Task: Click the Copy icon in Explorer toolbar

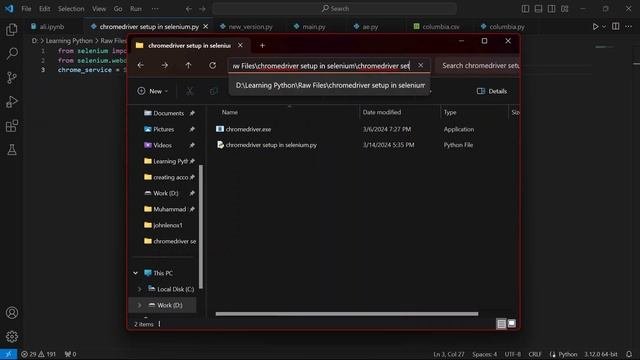Action: coord(213,91)
